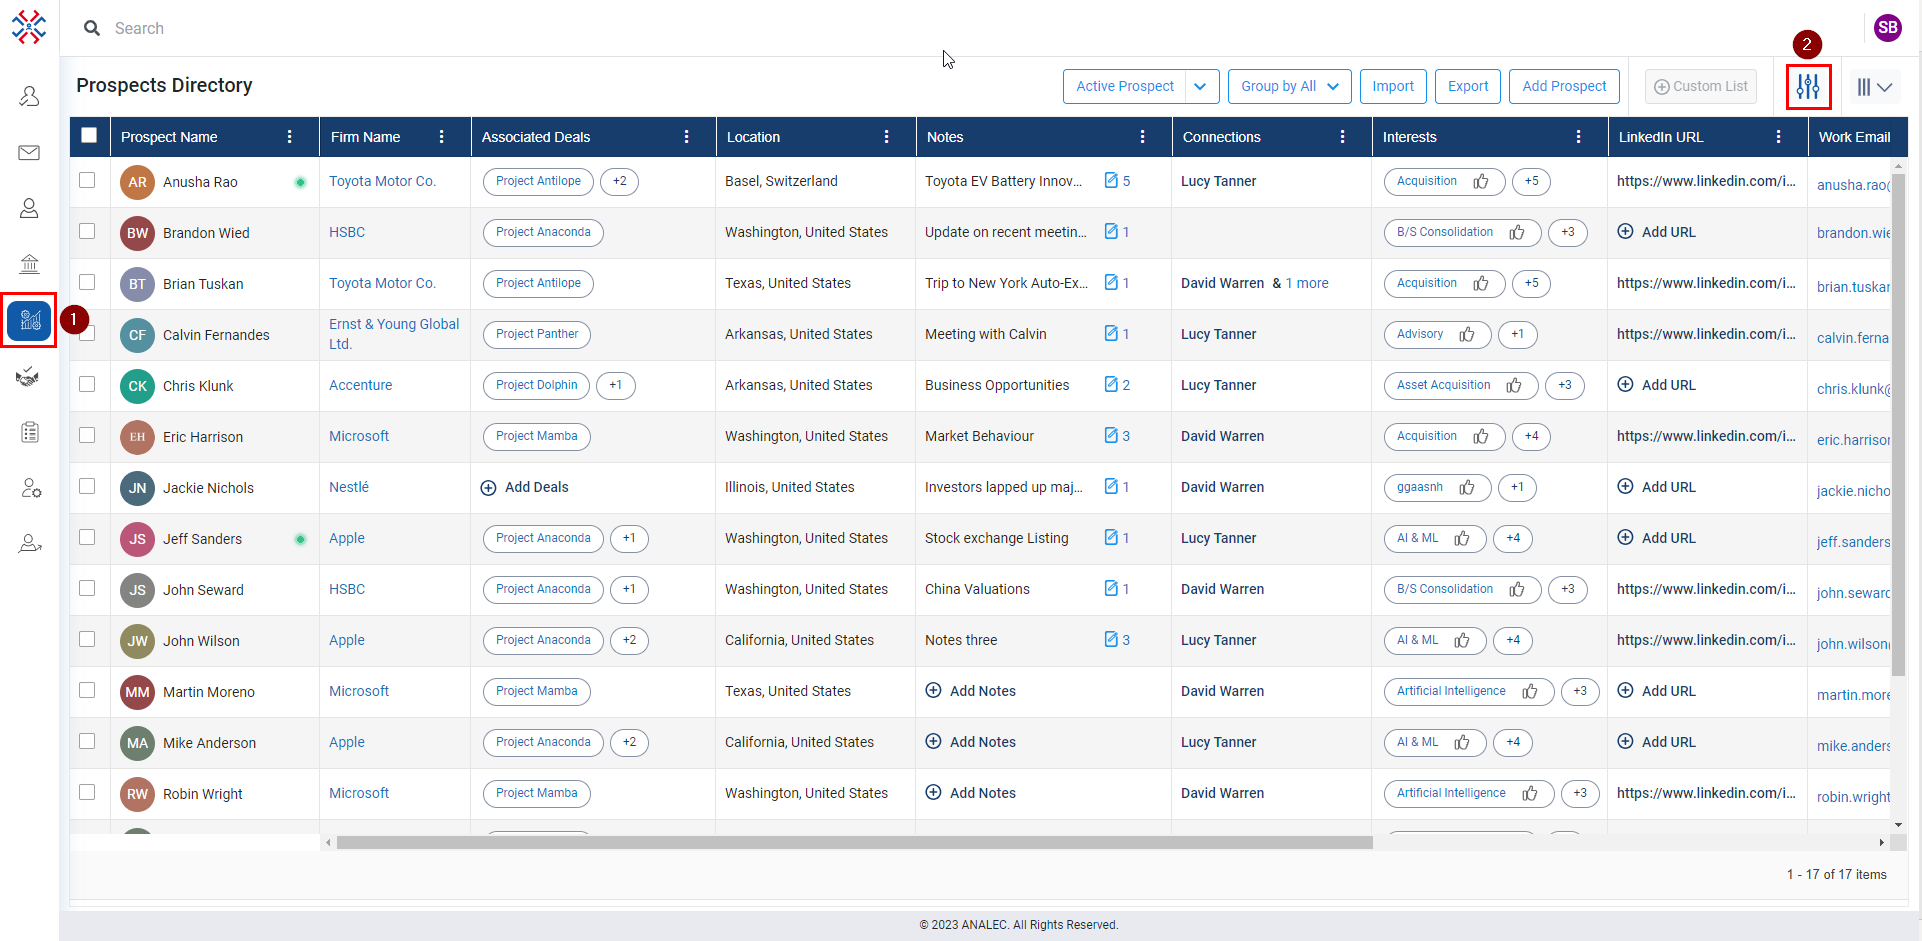Image resolution: width=1922 pixels, height=941 pixels.
Task: Click the search magnifier icon
Action: [x=92, y=28]
